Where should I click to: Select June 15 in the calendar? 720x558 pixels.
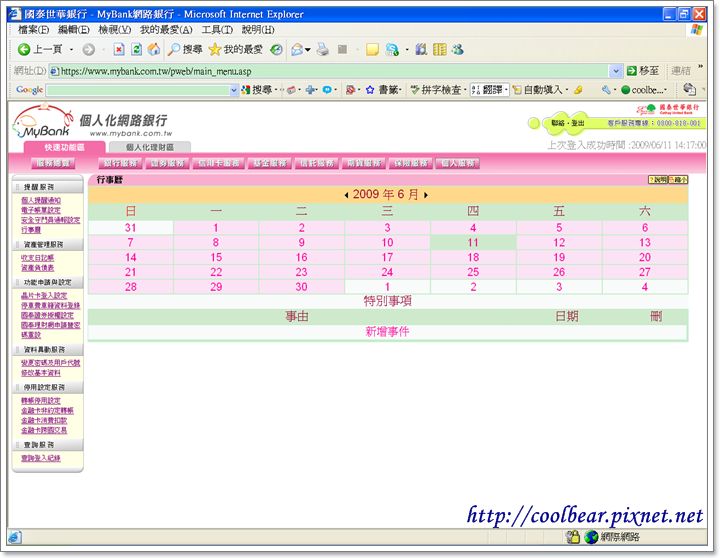point(216,257)
